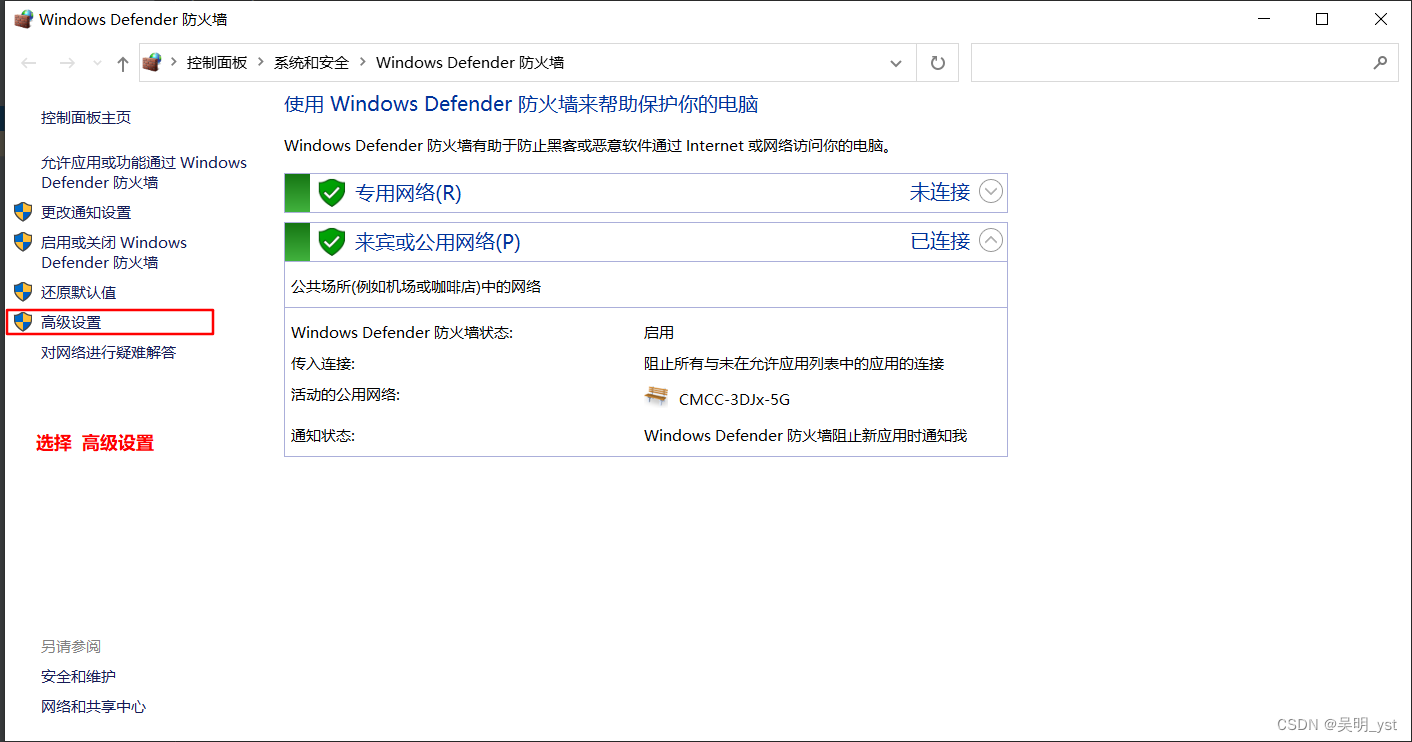Open 安全和维护 link

click(x=78, y=677)
